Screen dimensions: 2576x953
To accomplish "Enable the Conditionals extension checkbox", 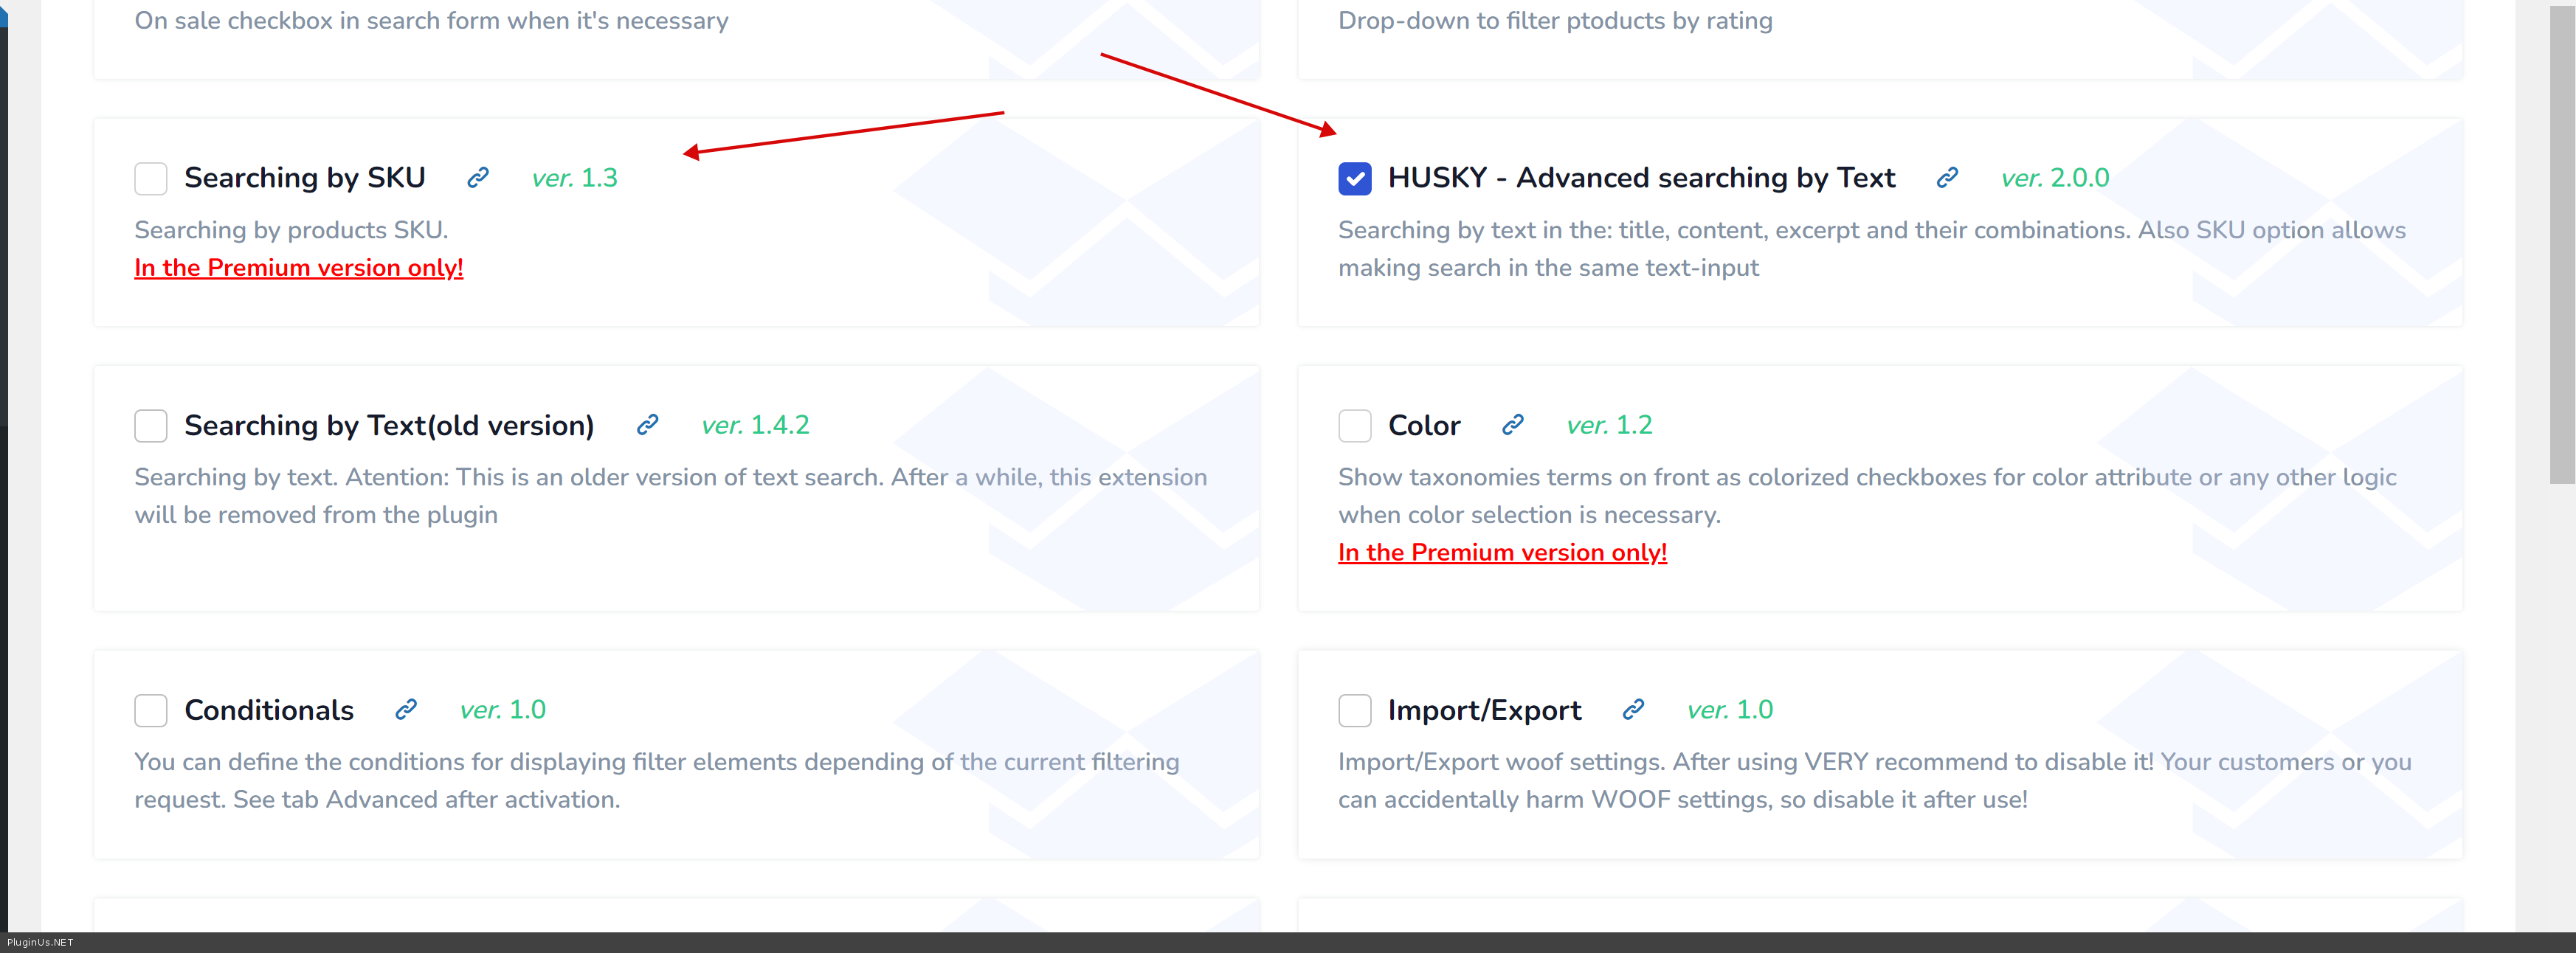I will click(151, 711).
